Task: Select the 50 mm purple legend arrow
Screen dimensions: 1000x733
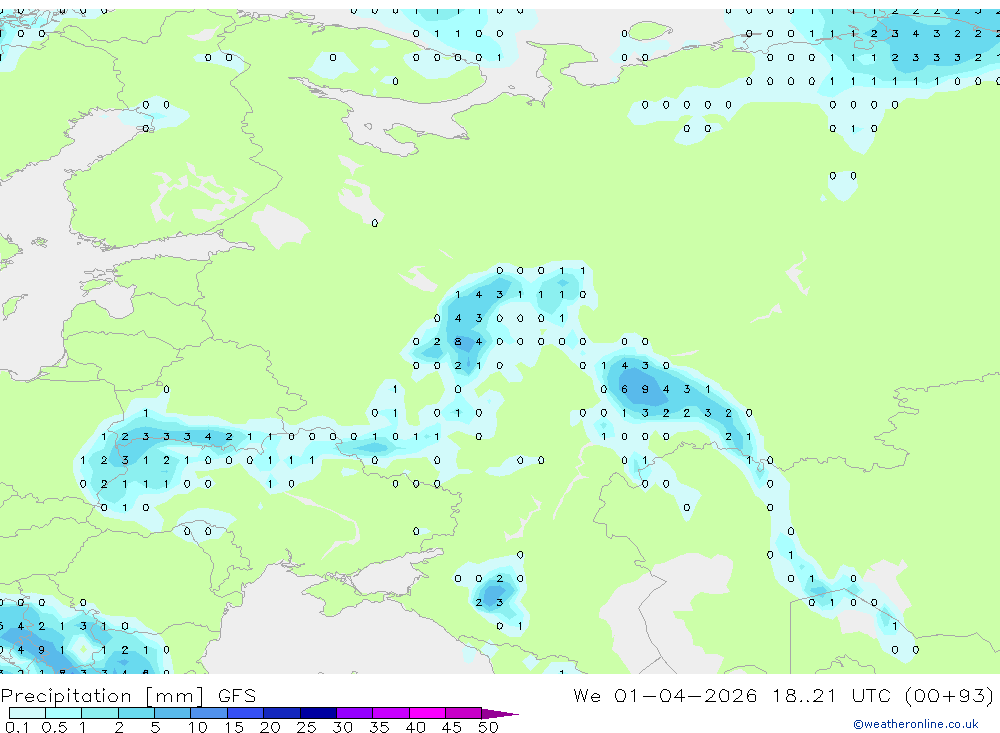Action: (499, 714)
